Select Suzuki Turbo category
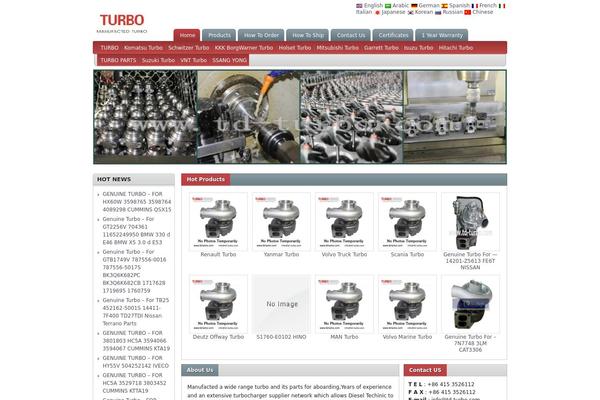This screenshot has height=400, width=600. [x=158, y=60]
